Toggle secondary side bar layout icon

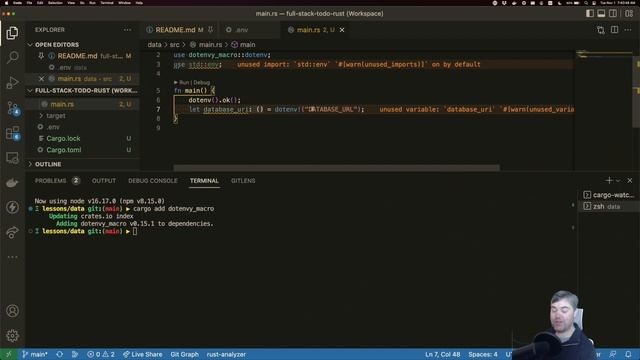pyautogui.click(x=613, y=13)
